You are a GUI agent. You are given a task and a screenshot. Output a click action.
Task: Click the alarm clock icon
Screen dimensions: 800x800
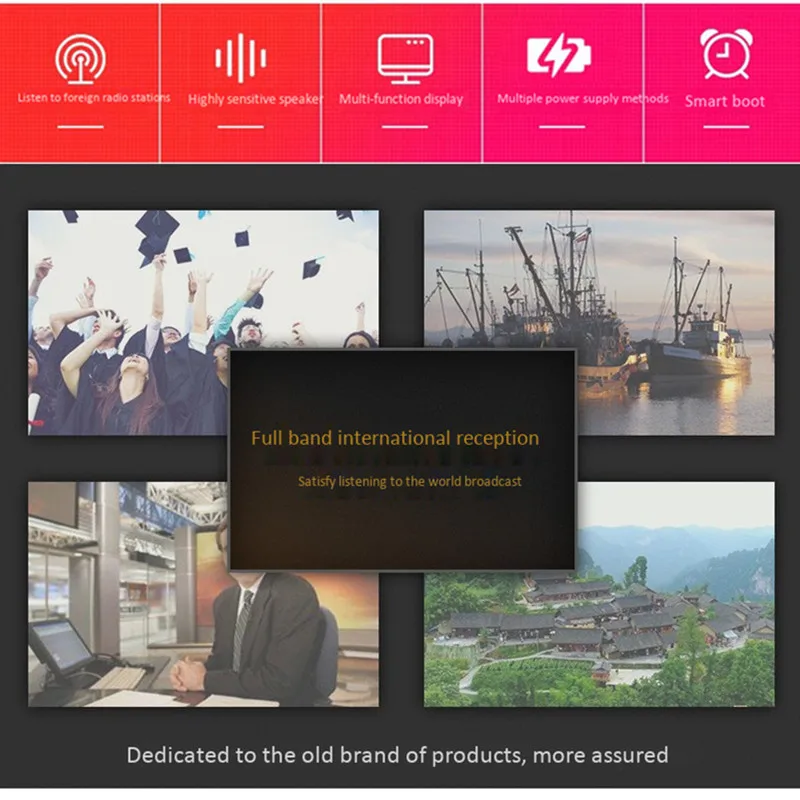pos(727,54)
